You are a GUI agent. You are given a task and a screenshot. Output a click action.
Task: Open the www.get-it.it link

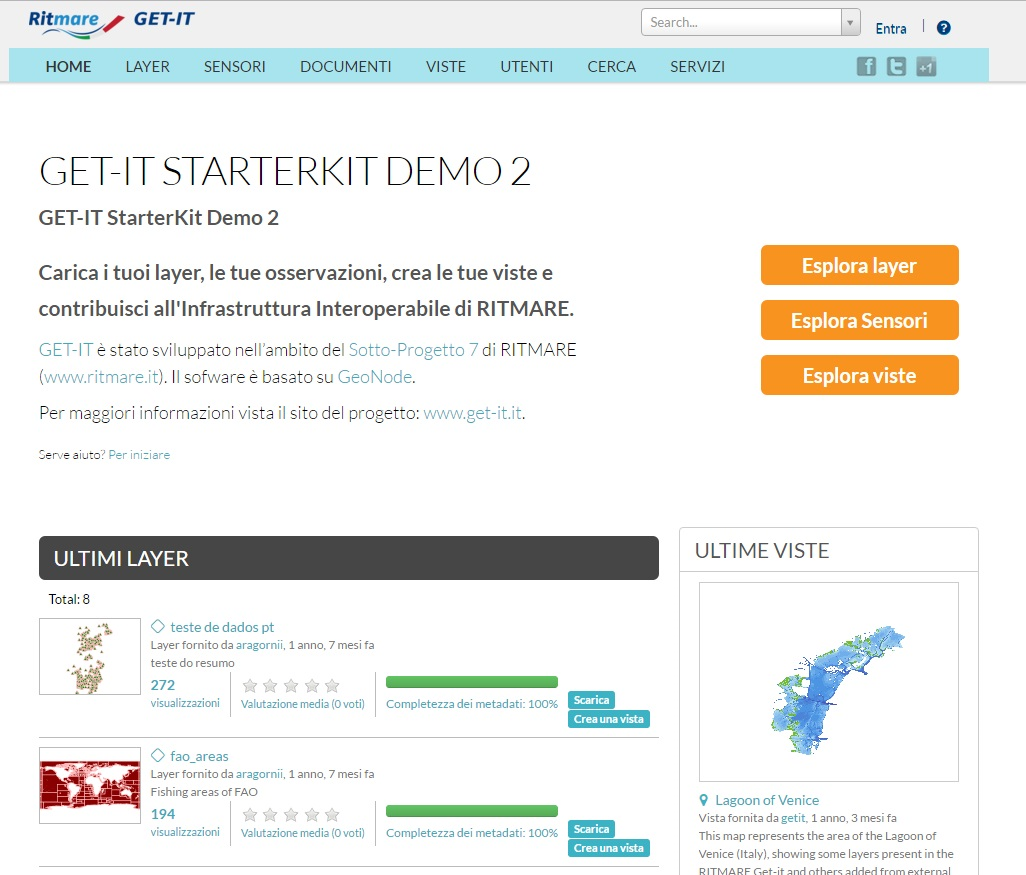pyautogui.click(x=472, y=413)
